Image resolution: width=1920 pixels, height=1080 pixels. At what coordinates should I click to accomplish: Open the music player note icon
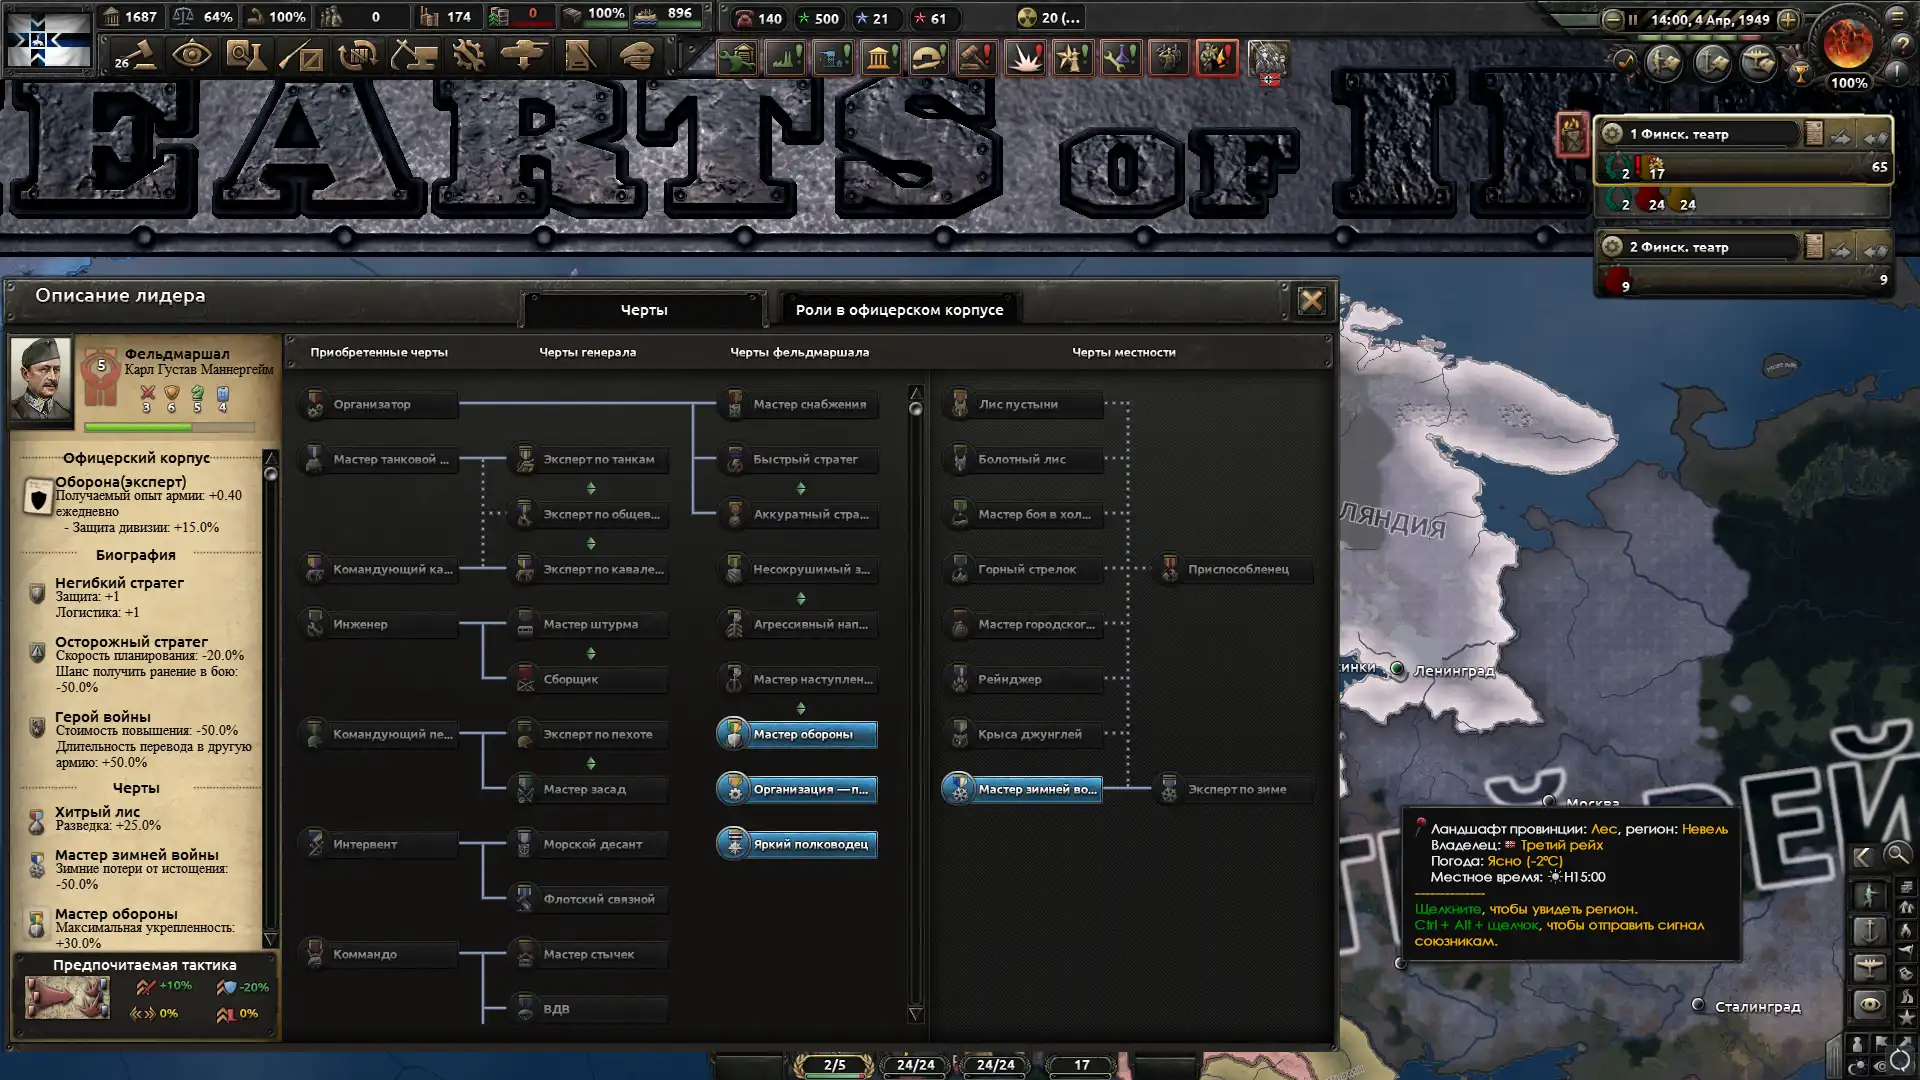tap(1625, 63)
